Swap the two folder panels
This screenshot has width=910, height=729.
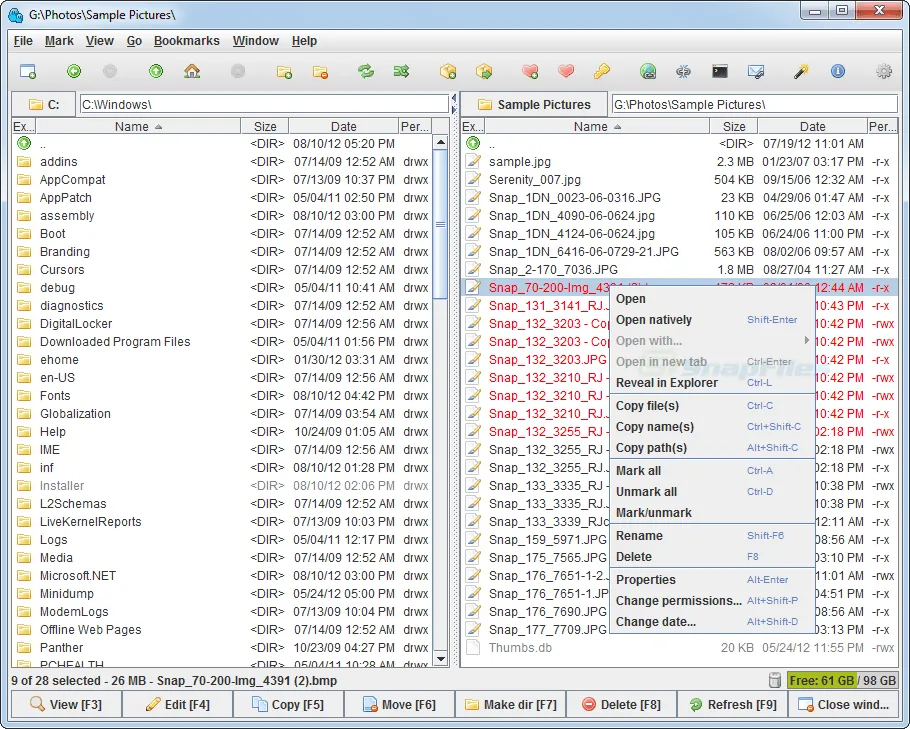tap(366, 71)
